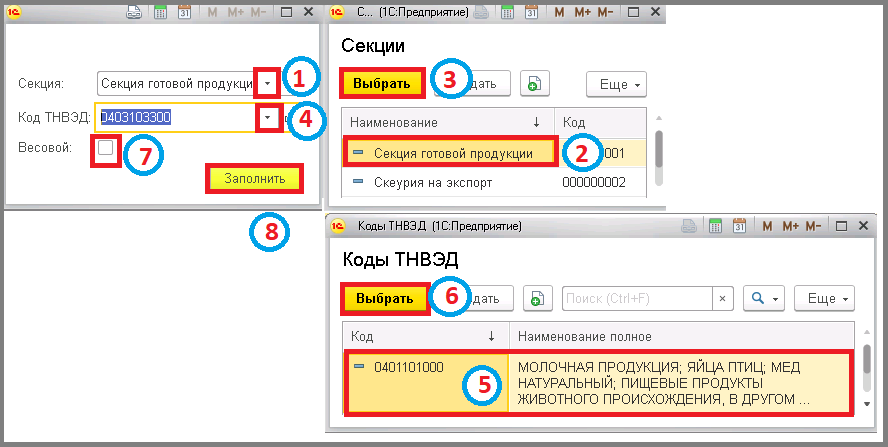Viewport: 888px width, 447px height.
Task: Click the M- button in the Секции window
Action: click(605, 12)
